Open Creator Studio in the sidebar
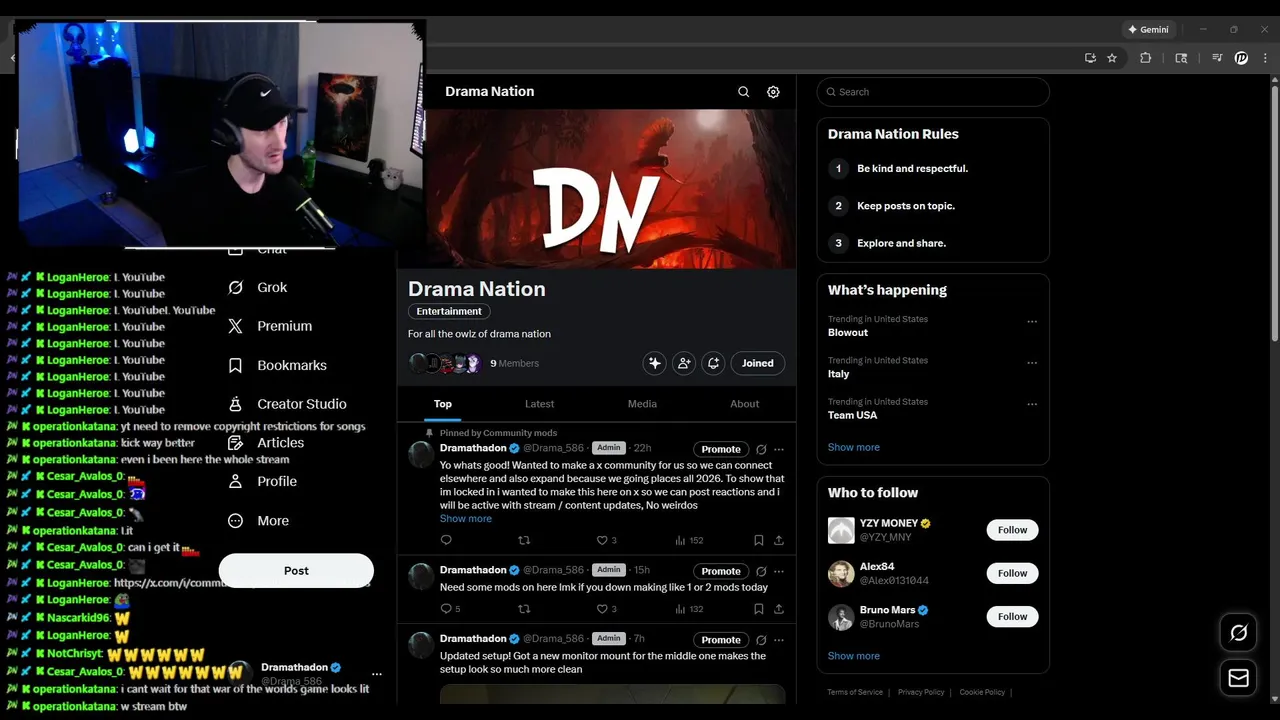Image resolution: width=1280 pixels, height=720 pixels. [x=288, y=404]
